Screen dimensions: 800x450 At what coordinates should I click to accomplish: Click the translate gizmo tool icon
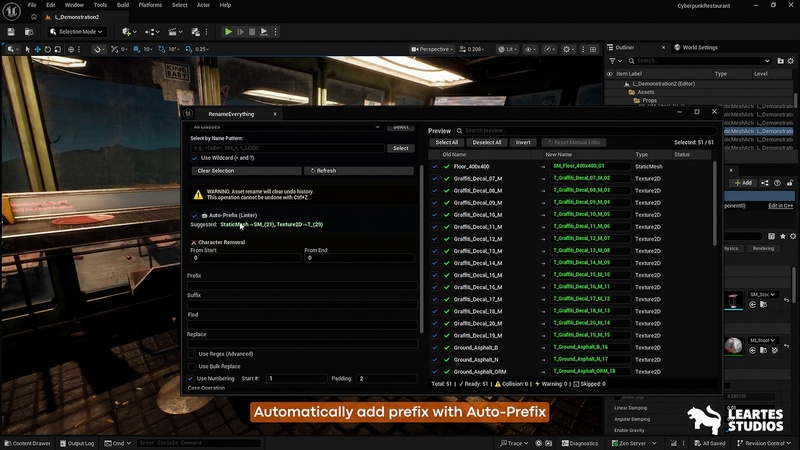point(38,49)
